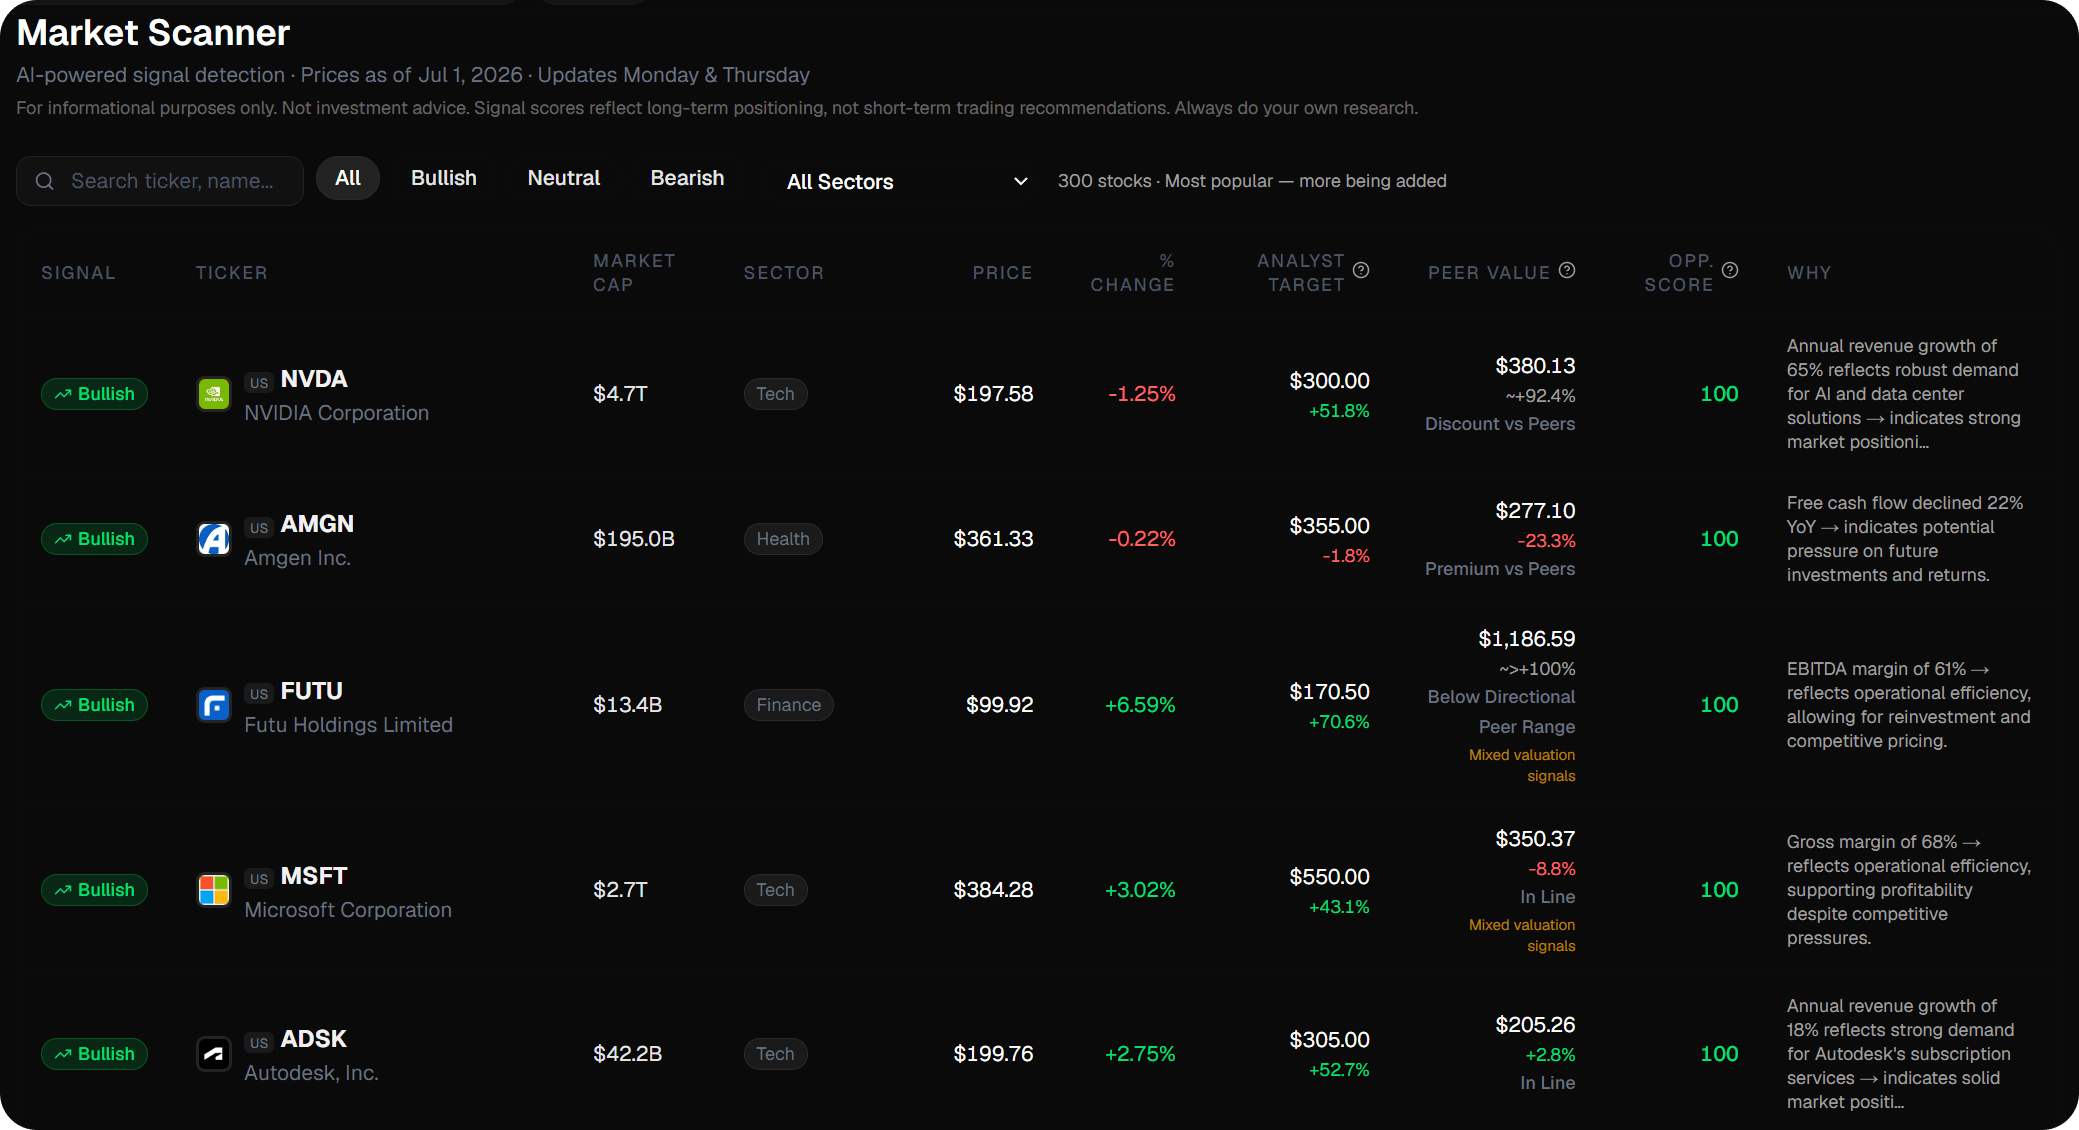Click the Finance sector tag for FUTU
This screenshot has width=2079, height=1130.
[788, 705]
